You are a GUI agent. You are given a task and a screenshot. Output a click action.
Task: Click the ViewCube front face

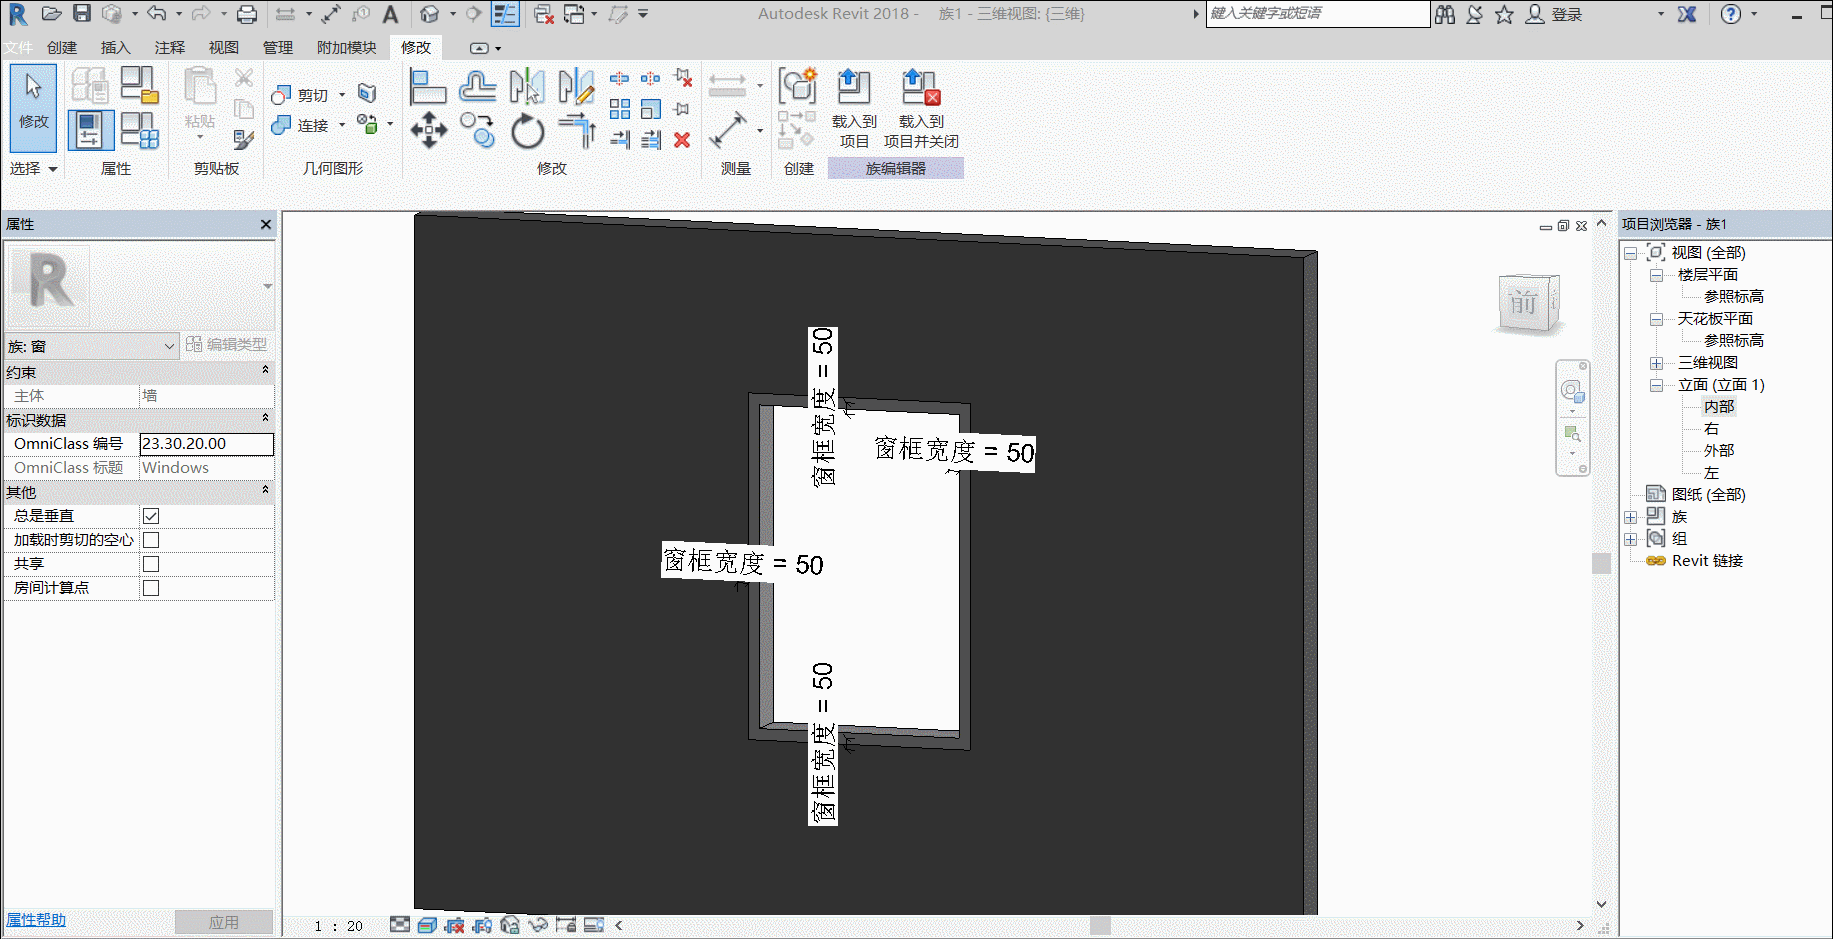click(x=1524, y=303)
